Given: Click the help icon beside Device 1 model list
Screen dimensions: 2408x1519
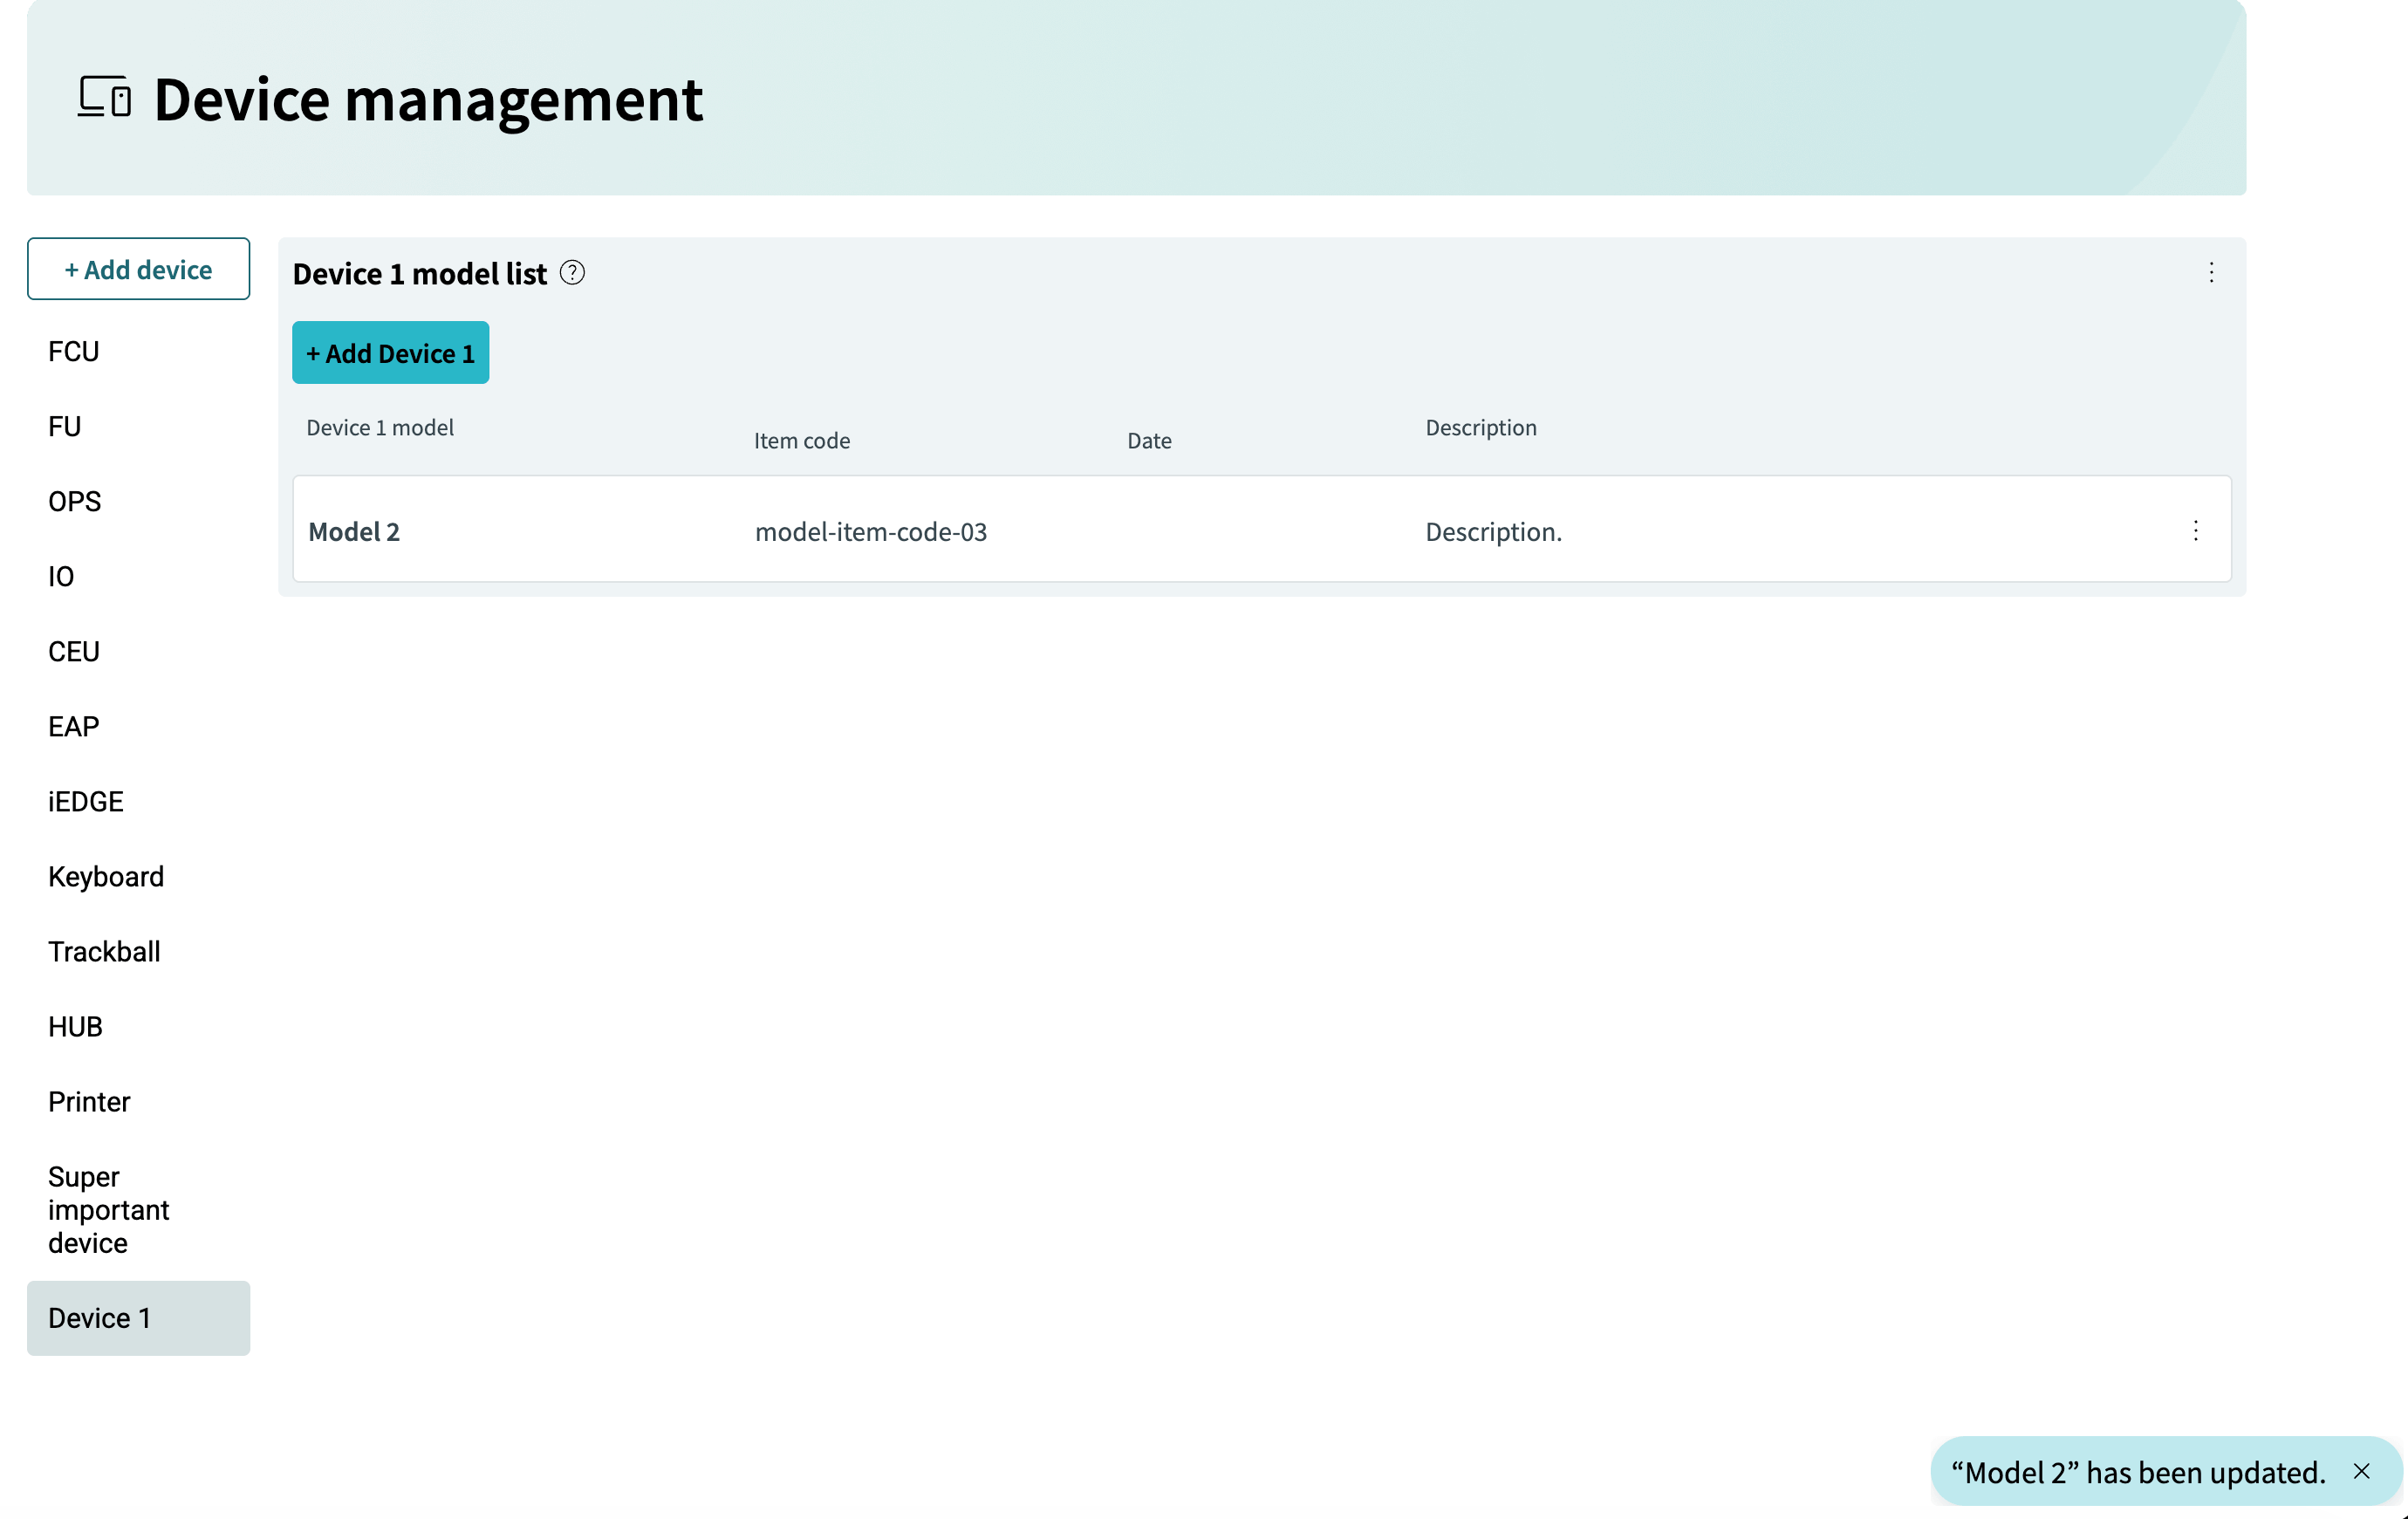Looking at the screenshot, I should pos(572,272).
